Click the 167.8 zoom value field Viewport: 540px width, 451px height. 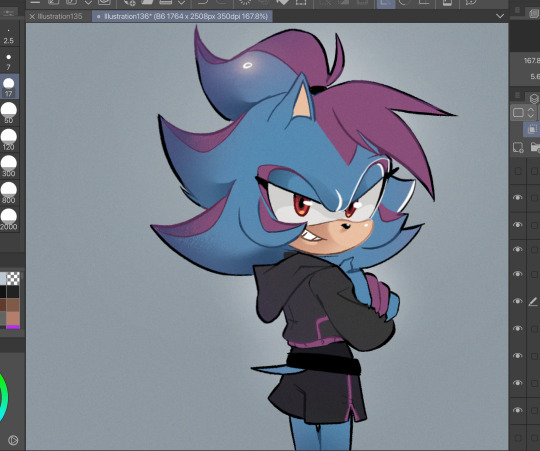531,61
